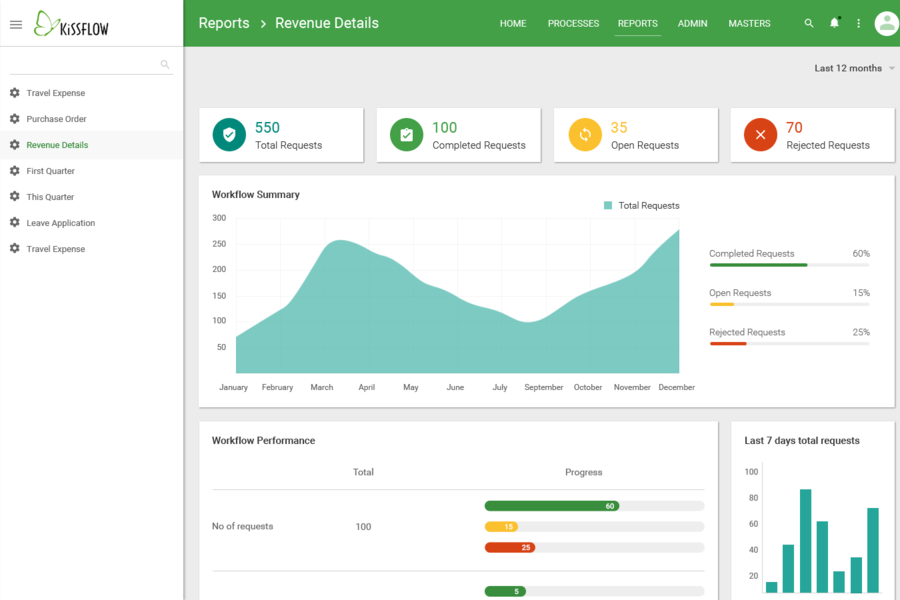Click gear icon beside Purchase Order
The width and height of the screenshot is (900, 600).
point(15,119)
